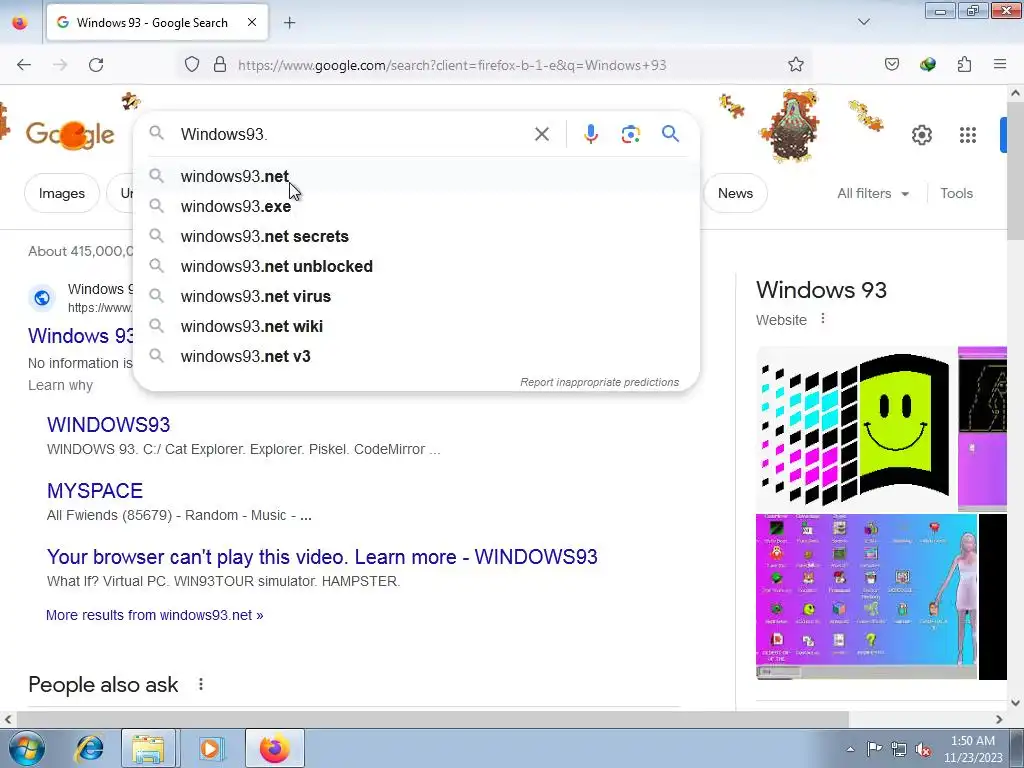Viewport: 1024px width, 768px height.
Task: Open Your browser can't play this video link
Action: point(322,557)
